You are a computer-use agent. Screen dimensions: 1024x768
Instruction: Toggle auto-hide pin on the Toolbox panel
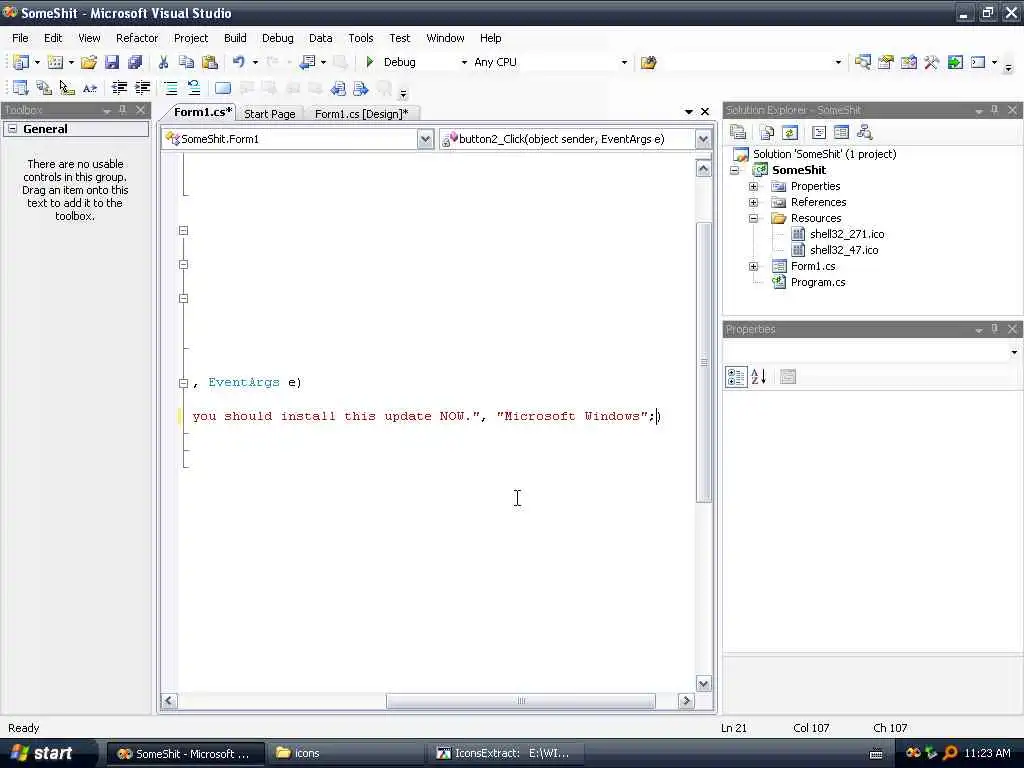(x=123, y=110)
